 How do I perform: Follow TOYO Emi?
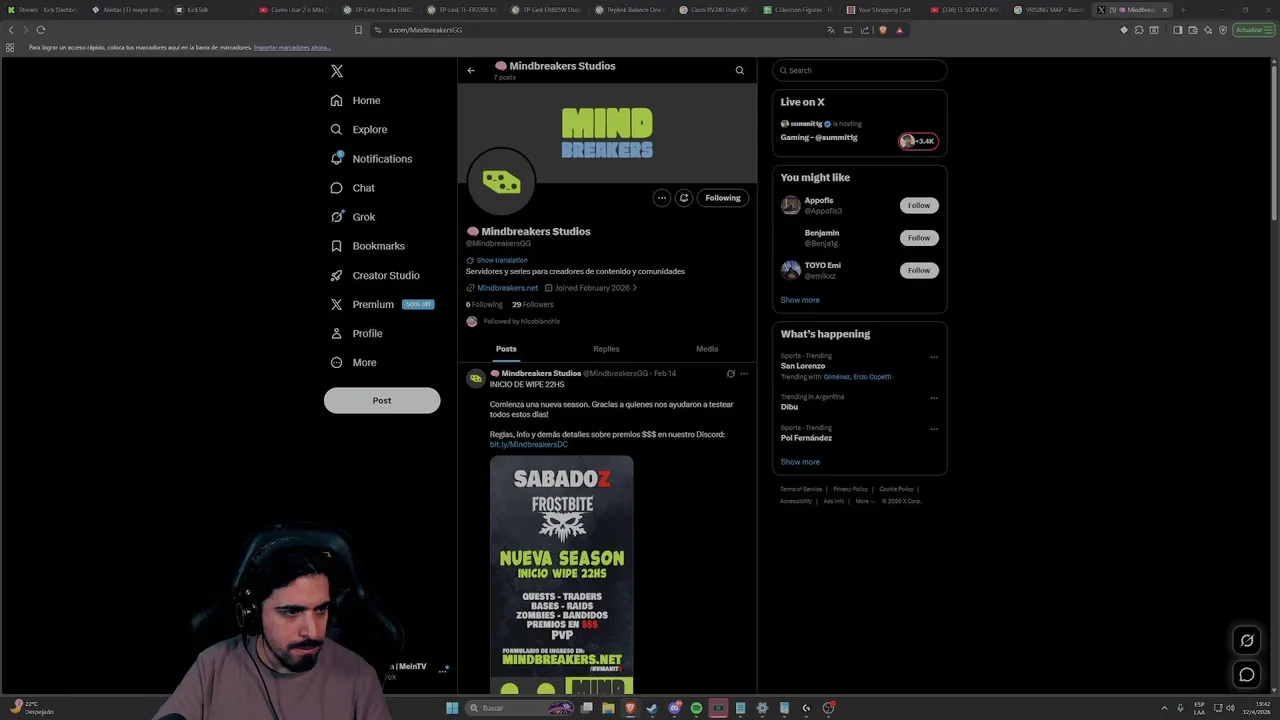(919, 270)
